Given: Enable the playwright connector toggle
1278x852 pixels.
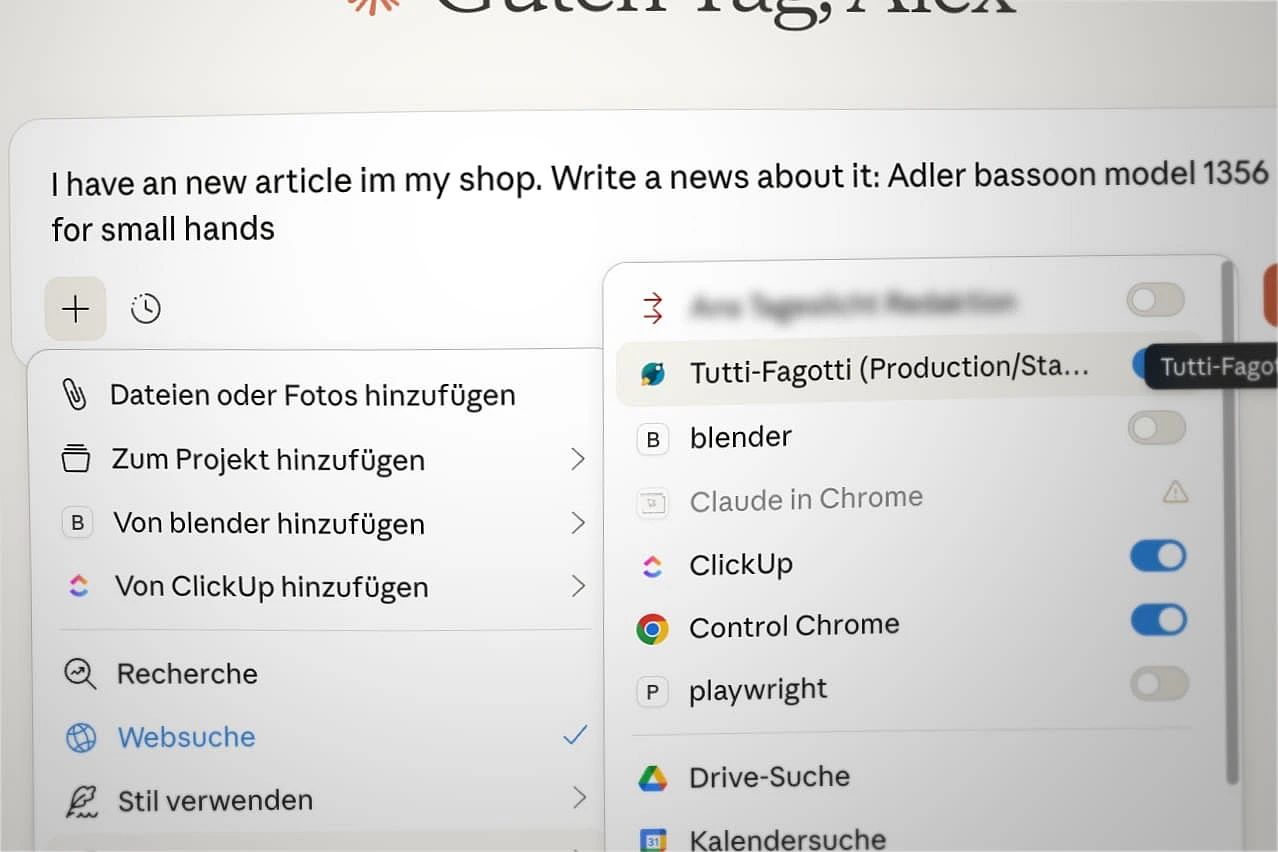Looking at the screenshot, I should [x=1159, y=684].
